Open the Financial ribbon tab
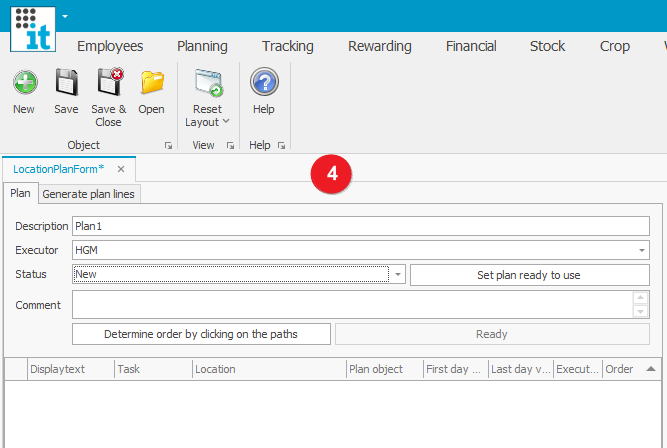Image resolution: width=667 pixels, height=448 pixels. (x=471, y=46)
